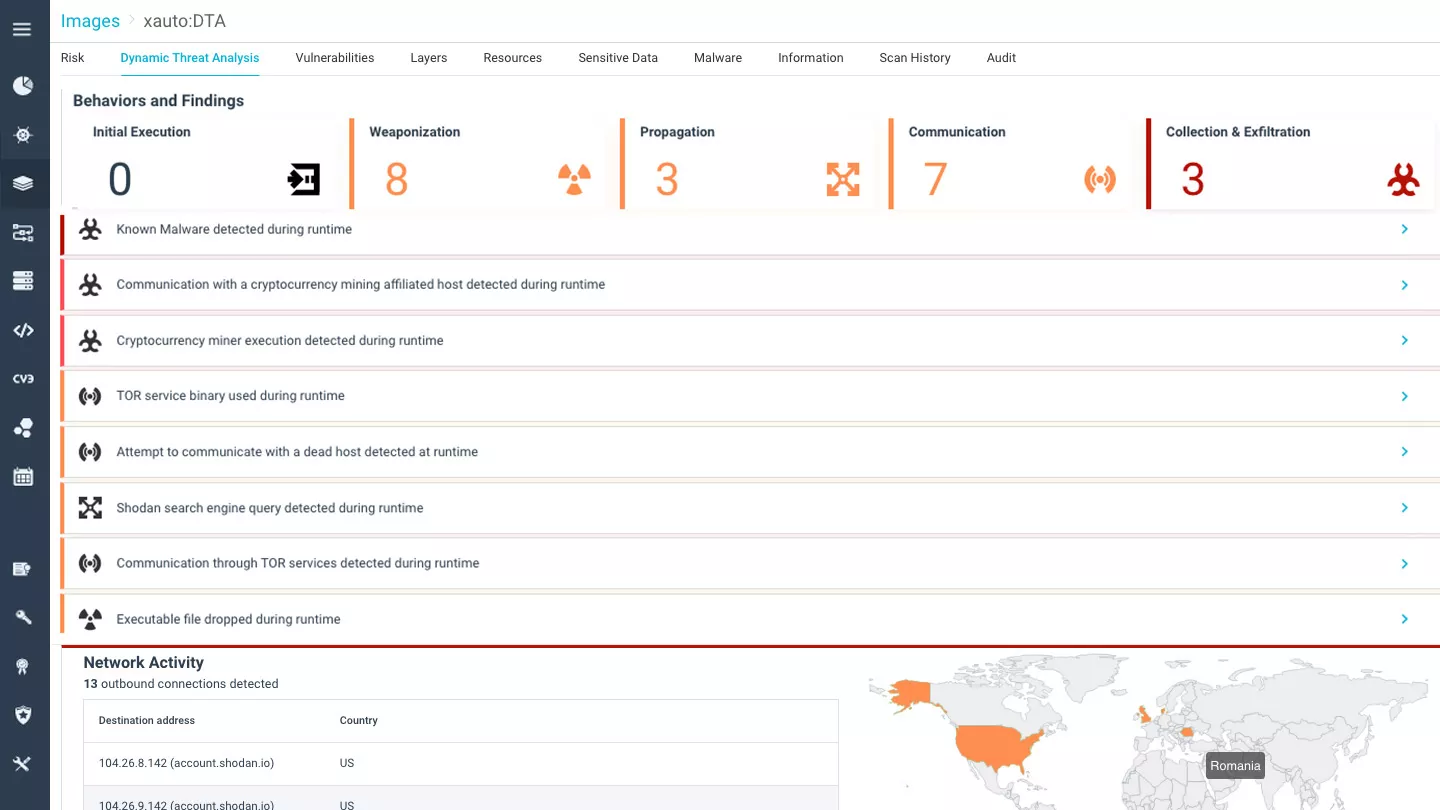Click 'Attempt to communicate with a dead host' text
The image size is (1440, 810).
(297, 452)
